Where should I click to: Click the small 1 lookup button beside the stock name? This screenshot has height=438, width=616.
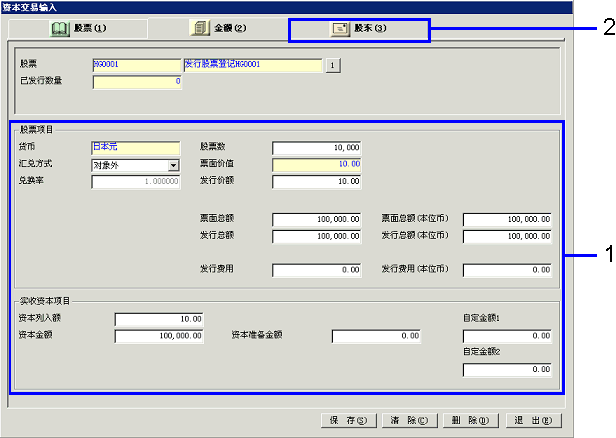pyautogui.click(x=333, y=65)
